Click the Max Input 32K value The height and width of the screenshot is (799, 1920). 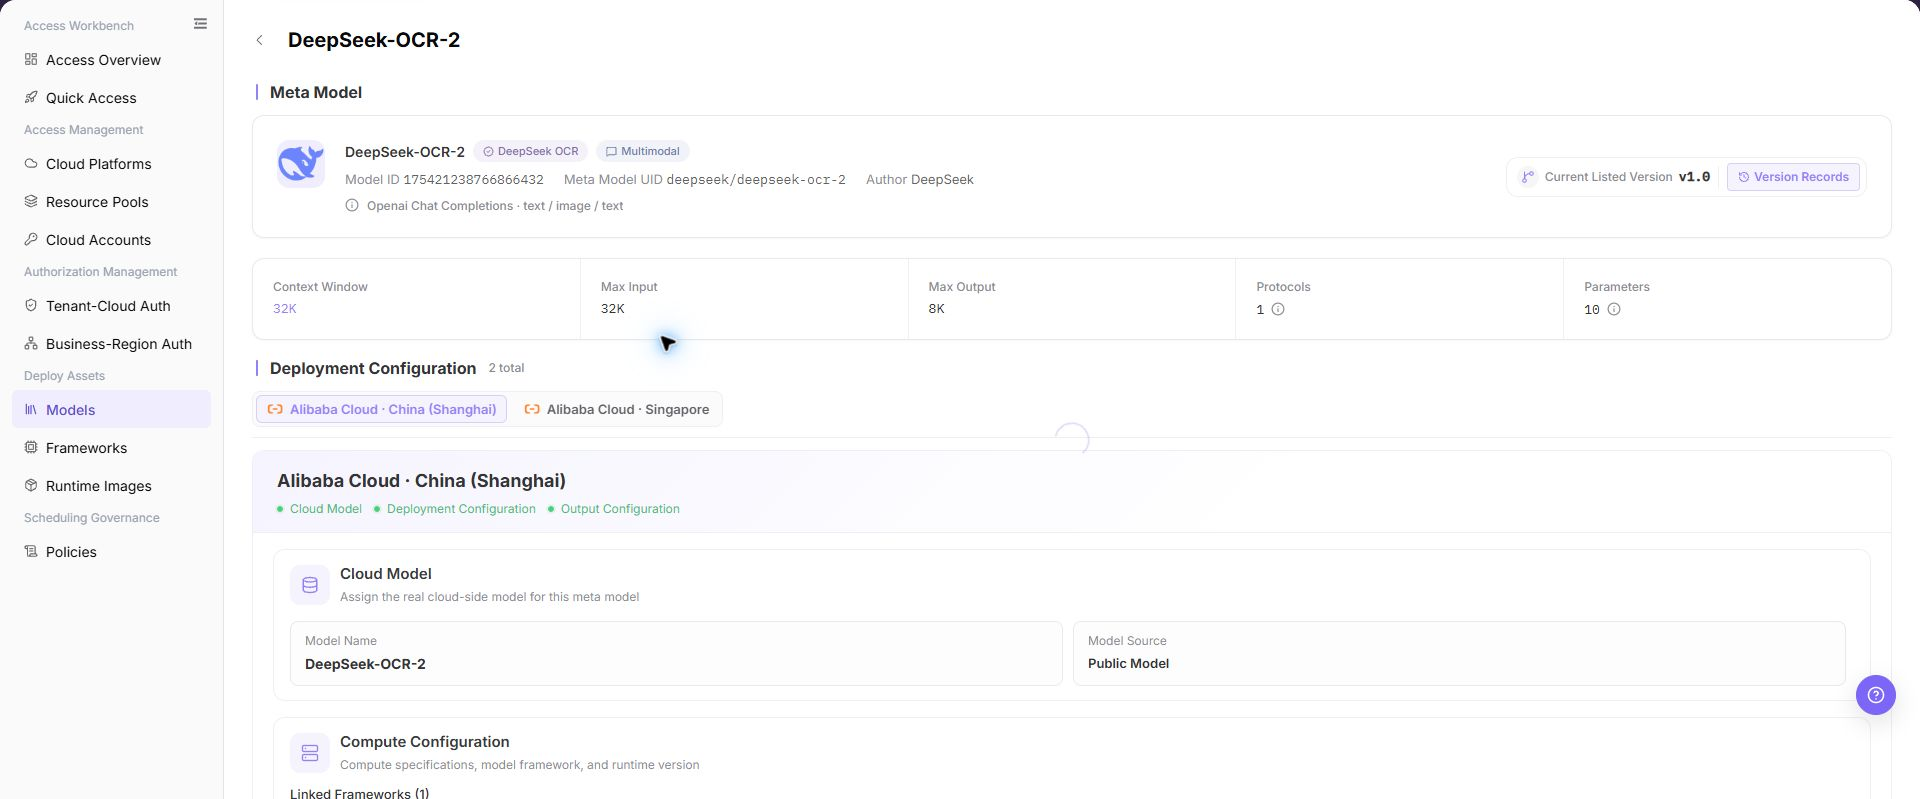pos(613,309)
